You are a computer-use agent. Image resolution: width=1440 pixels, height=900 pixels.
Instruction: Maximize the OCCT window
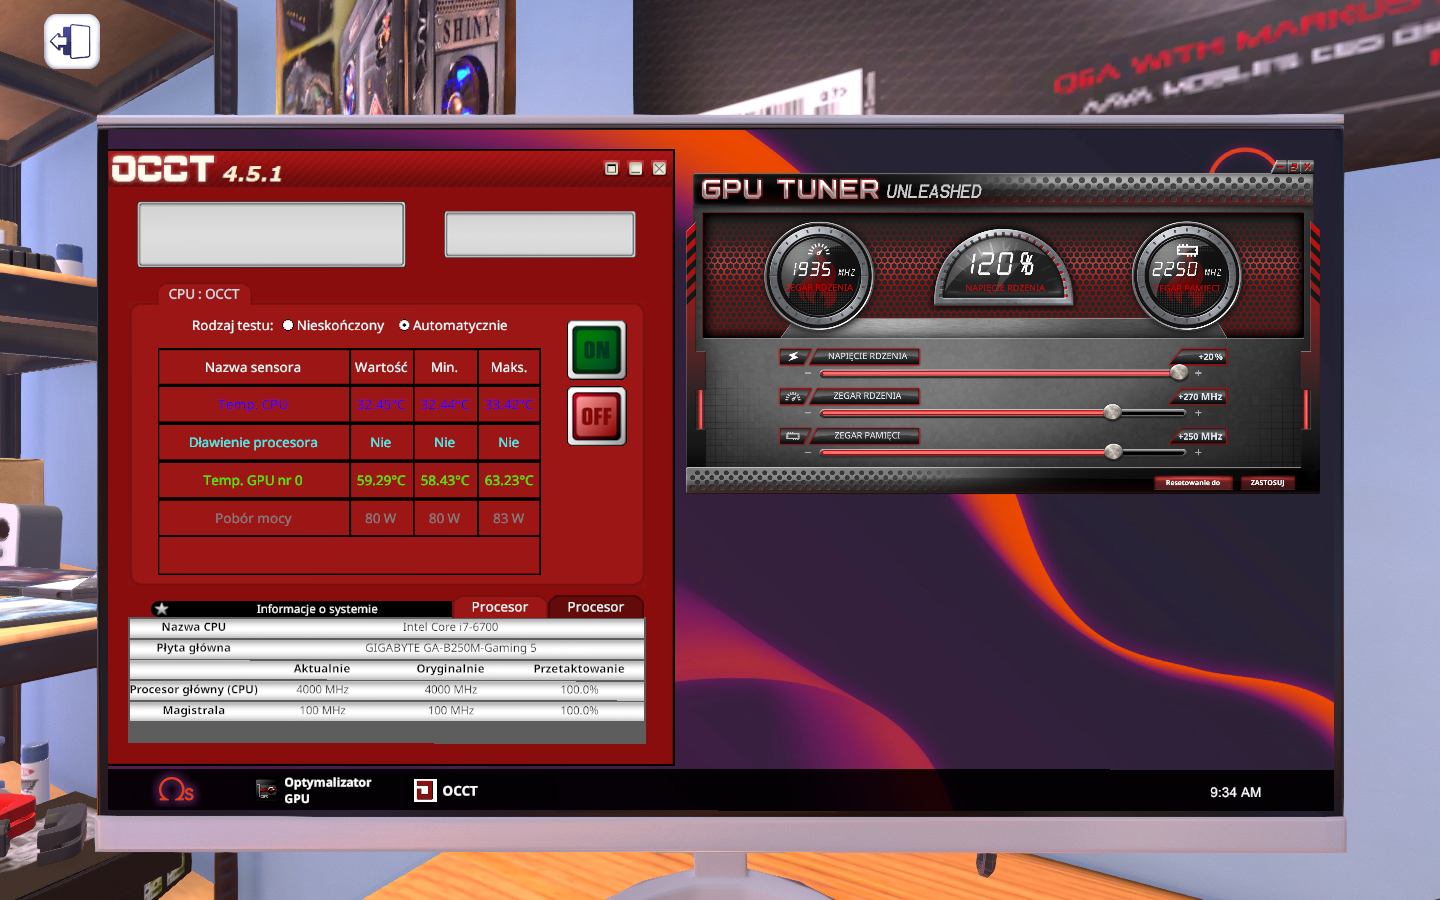pos(612,168)
